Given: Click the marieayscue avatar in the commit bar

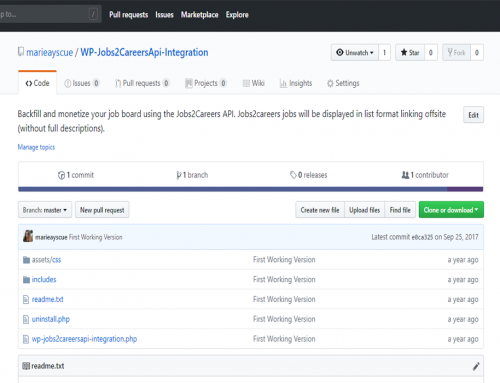Looking at the screenshot, I should tap(28, 236).
